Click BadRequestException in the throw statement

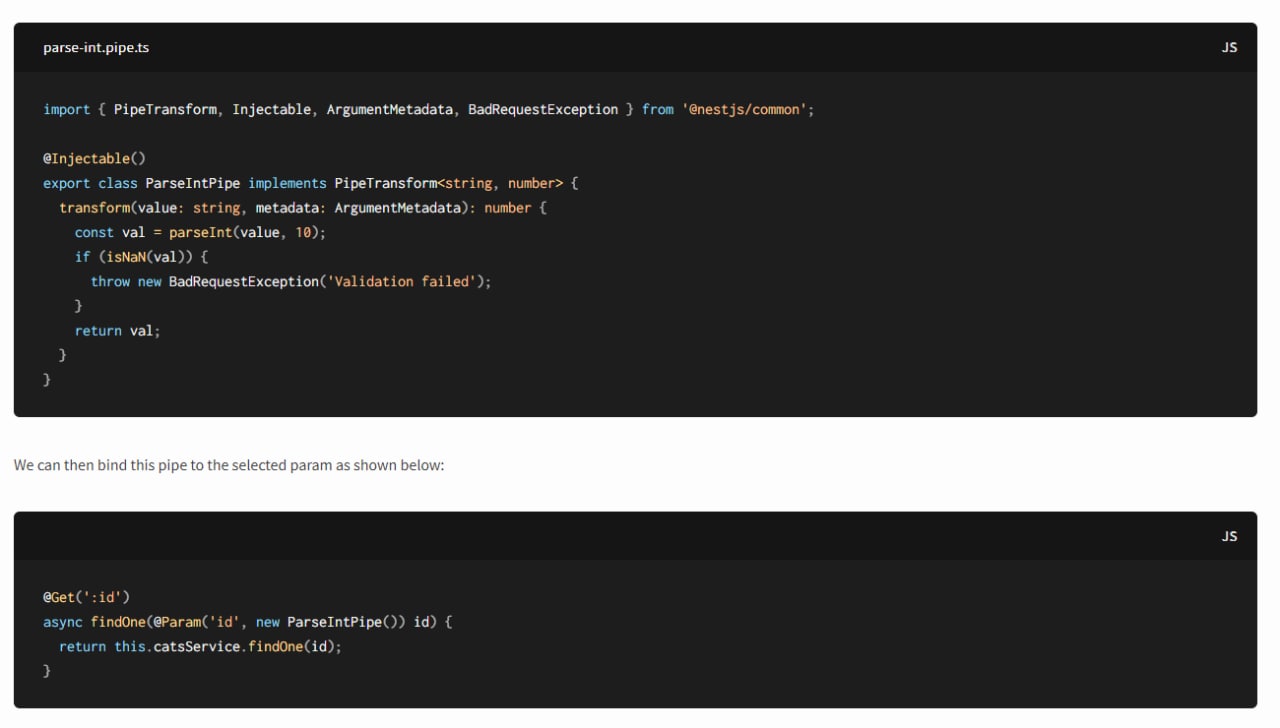pyautogui.click(x=243, y=282)
